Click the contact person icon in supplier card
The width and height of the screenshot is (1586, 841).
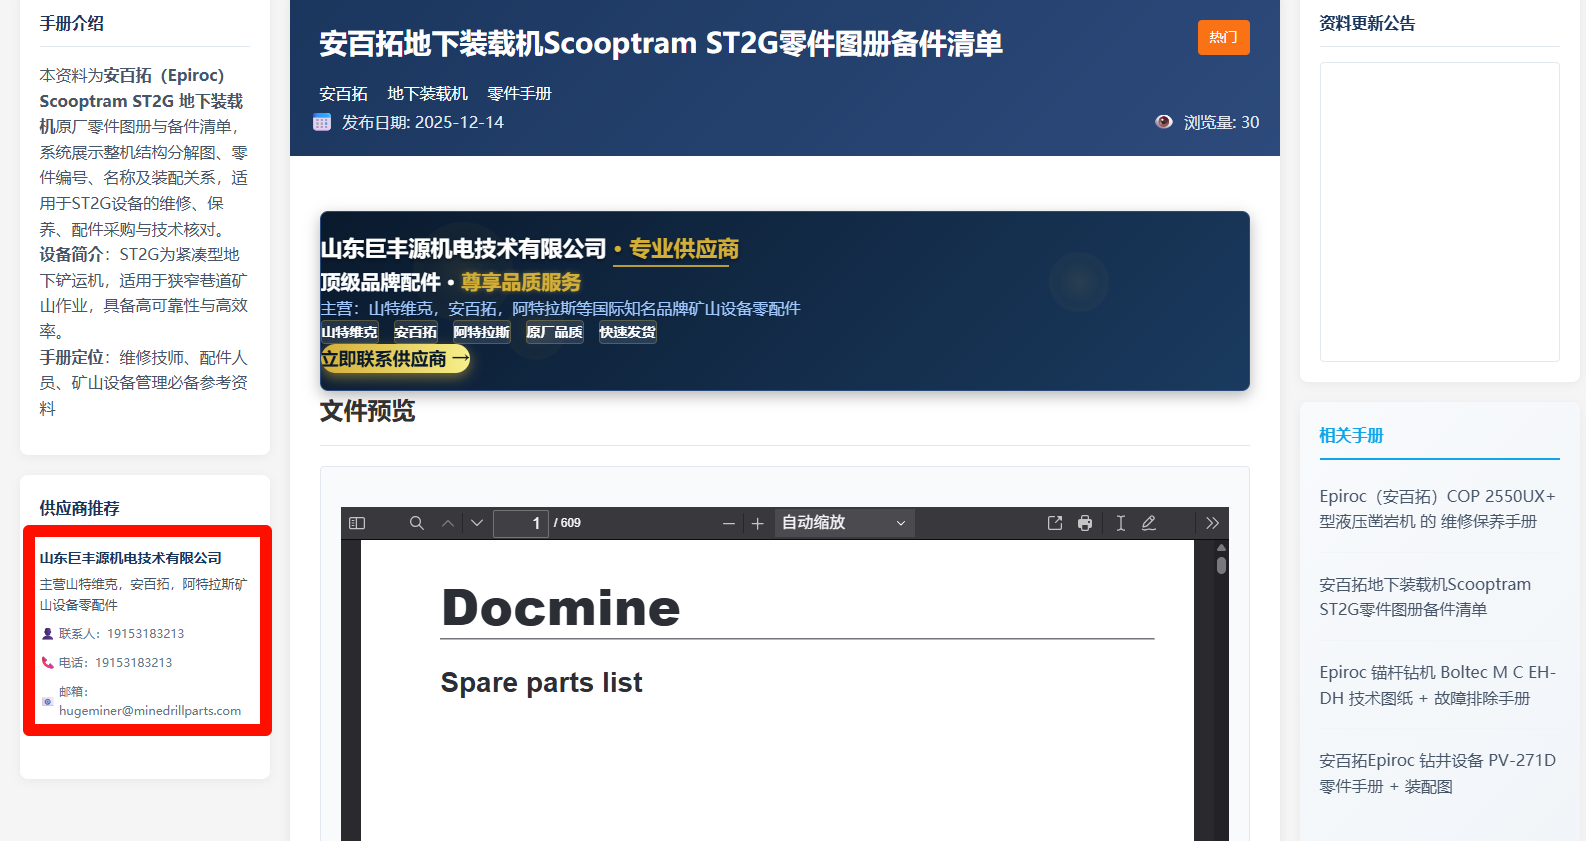[47, 634]
